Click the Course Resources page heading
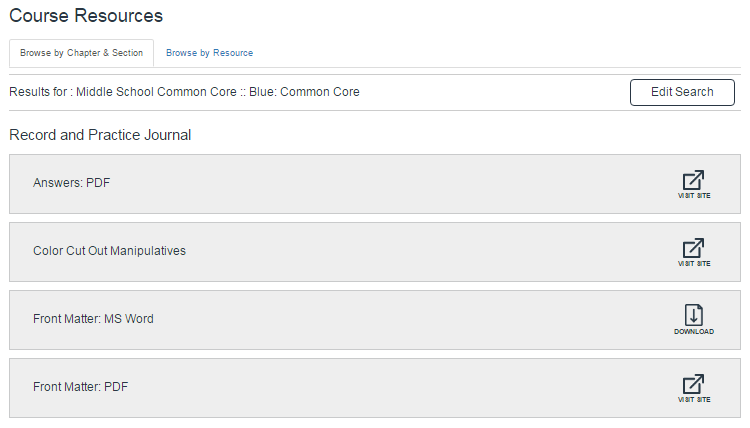Image resolution: width=750 pixels, height=428 pixels. coord(86,16)
